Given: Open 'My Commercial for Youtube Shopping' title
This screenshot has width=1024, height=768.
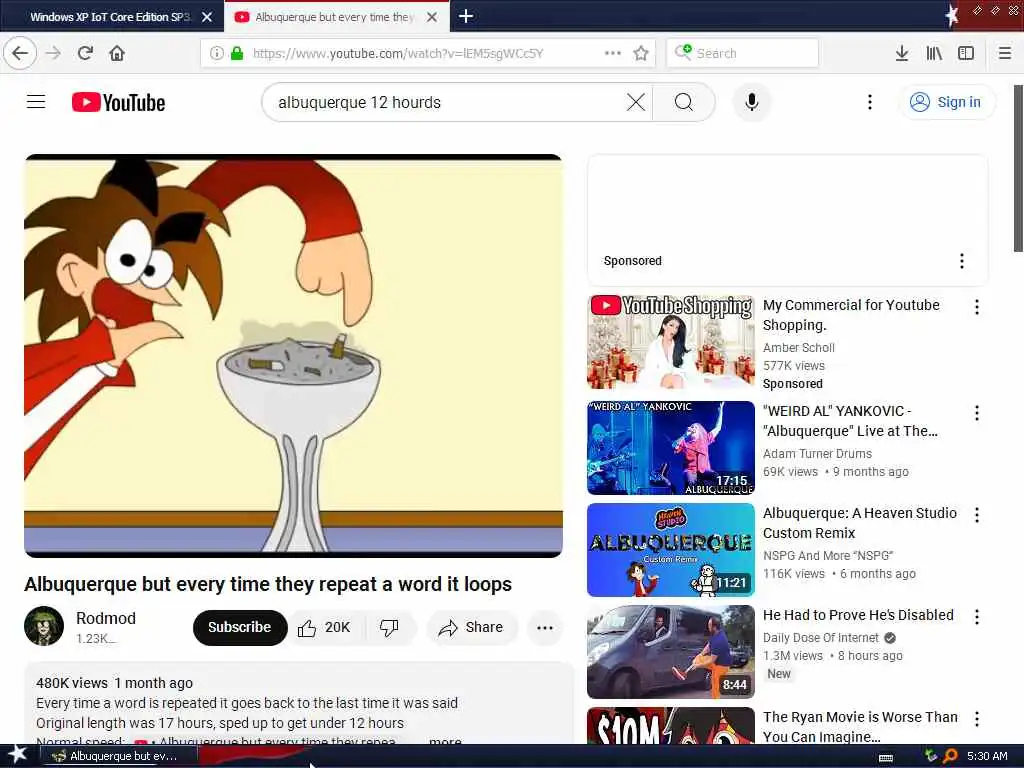Looking at the screenshot, I should (851, 315).
